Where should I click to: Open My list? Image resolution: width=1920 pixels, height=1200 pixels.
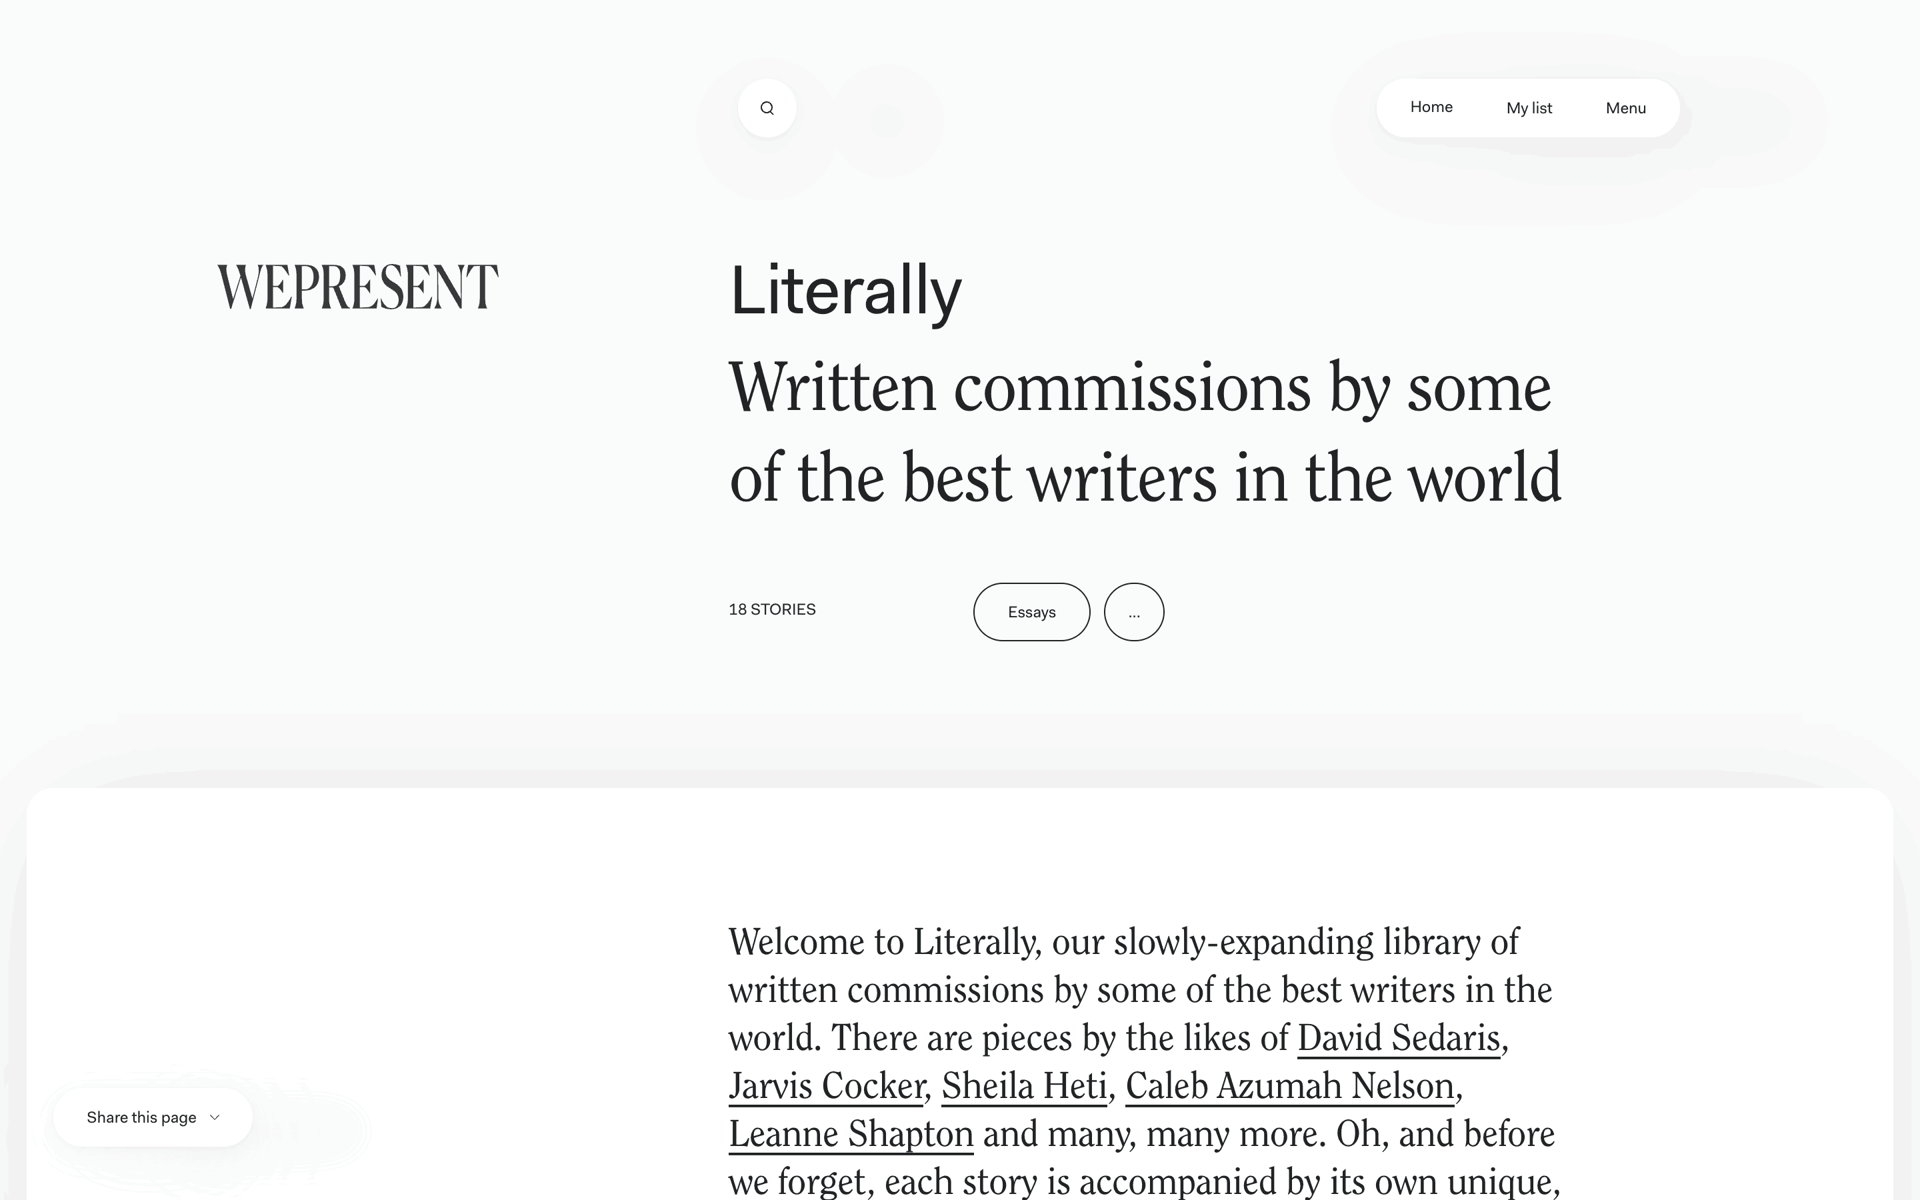(x=1529, y=108)
